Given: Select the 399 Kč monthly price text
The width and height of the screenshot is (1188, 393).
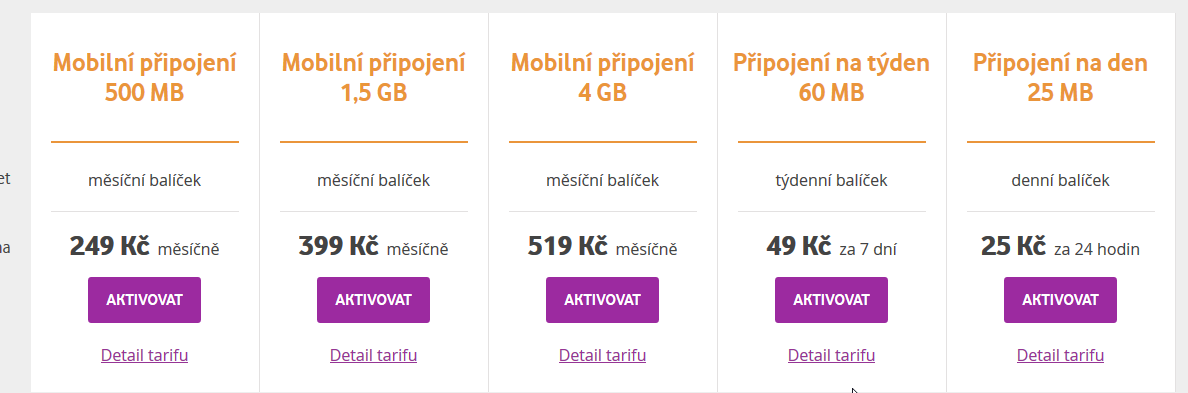Looking at the screenshot, I should [x=374, y=247].
